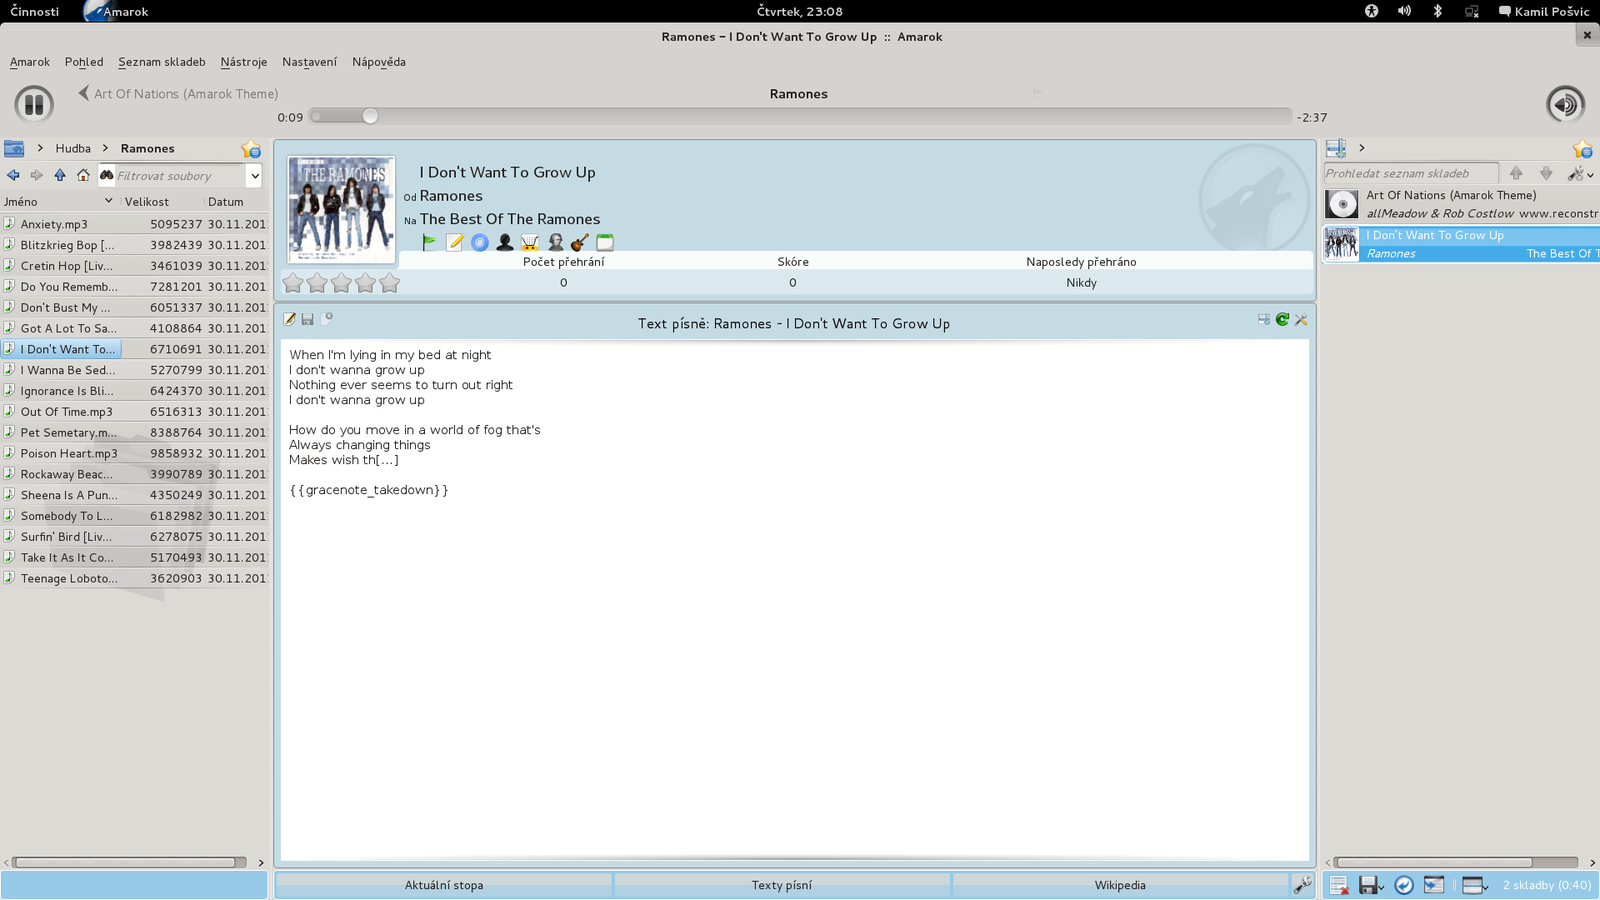Image resolution: width=1600 pixels, height=900 pixels.
Task: Open the Pohled menu
Action: tap(84, 62)
